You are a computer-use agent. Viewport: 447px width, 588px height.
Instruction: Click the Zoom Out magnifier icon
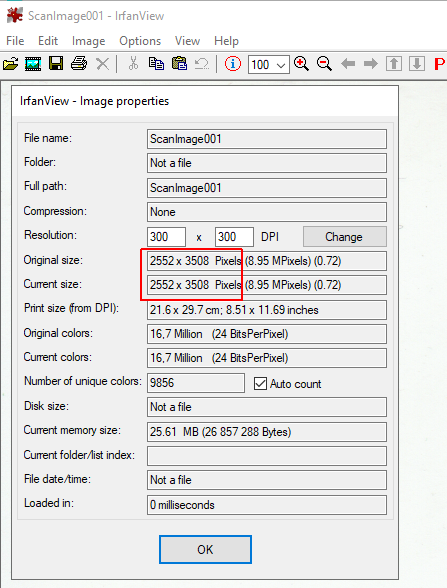point(324,64)
